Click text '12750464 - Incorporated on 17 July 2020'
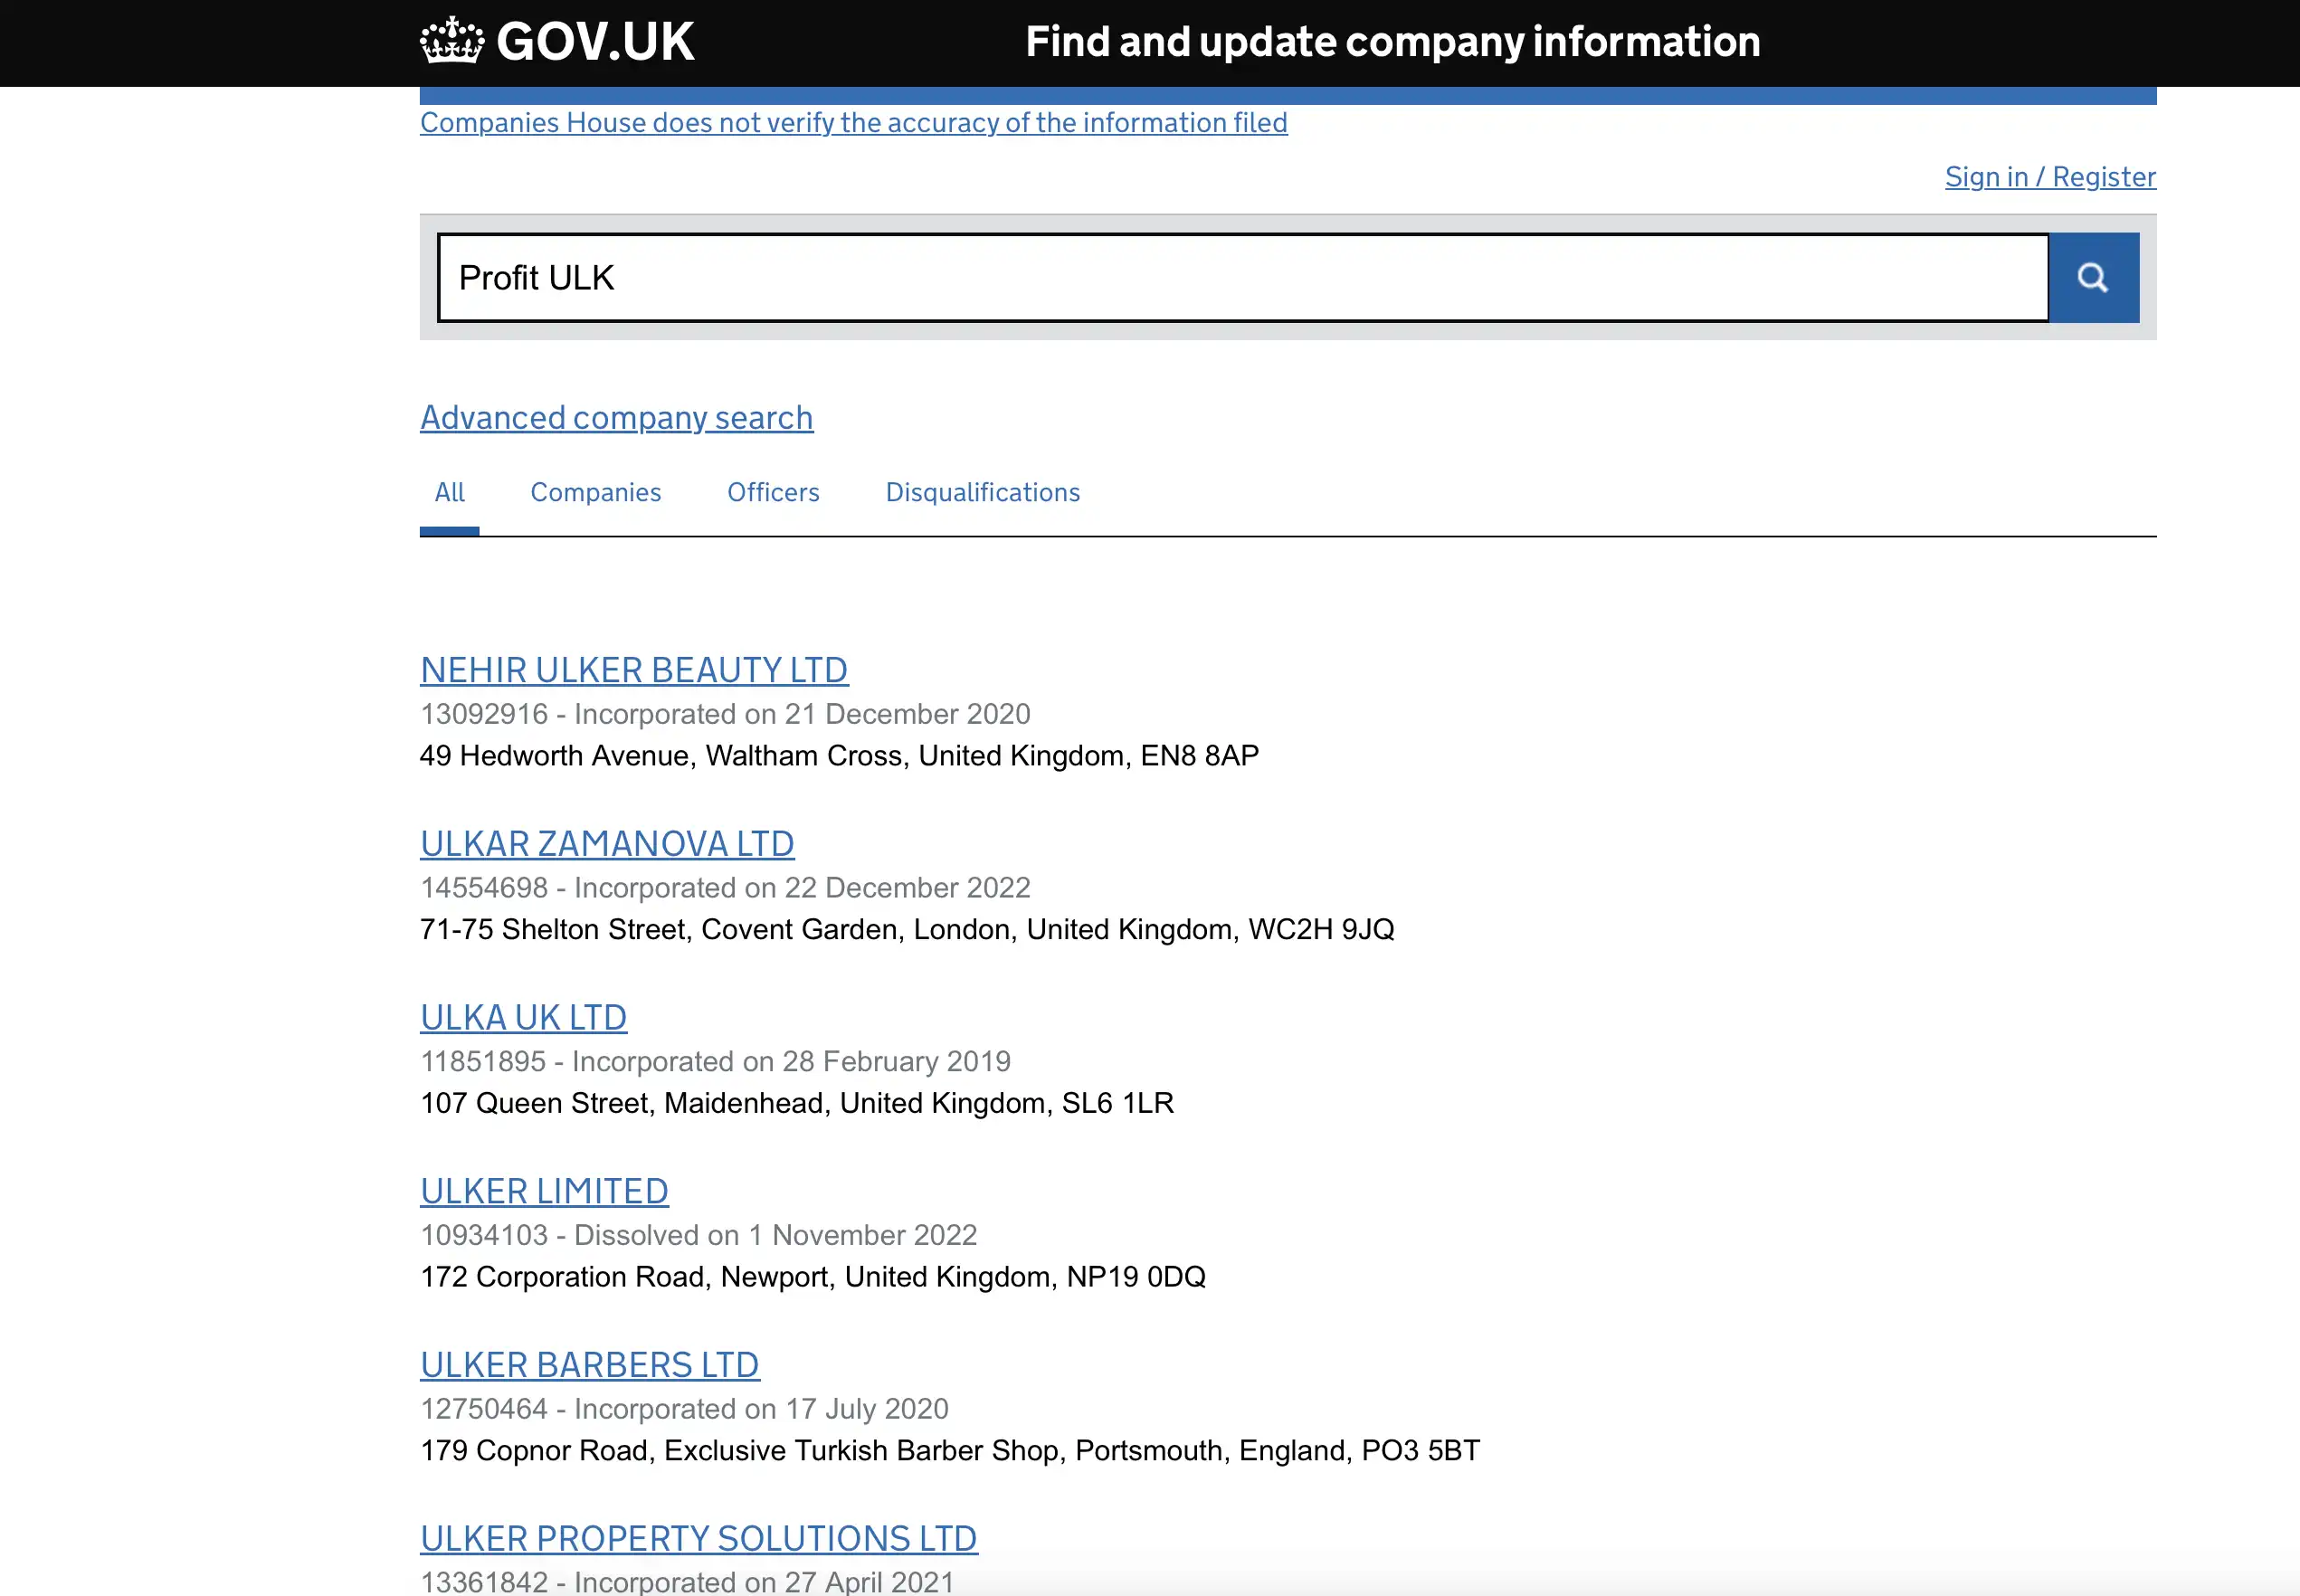 (684, 1409)
